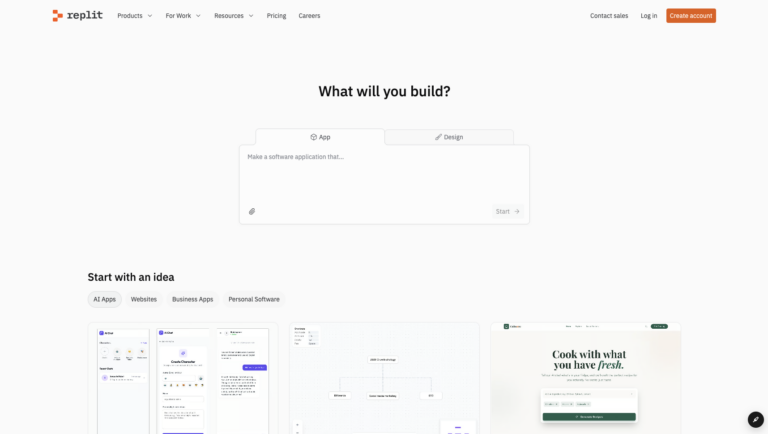The height and width of the screenshot is (434, 768).
Task: Click the 'What will you build?' heading
Action: pyautogui.click(x=384, y=92)
